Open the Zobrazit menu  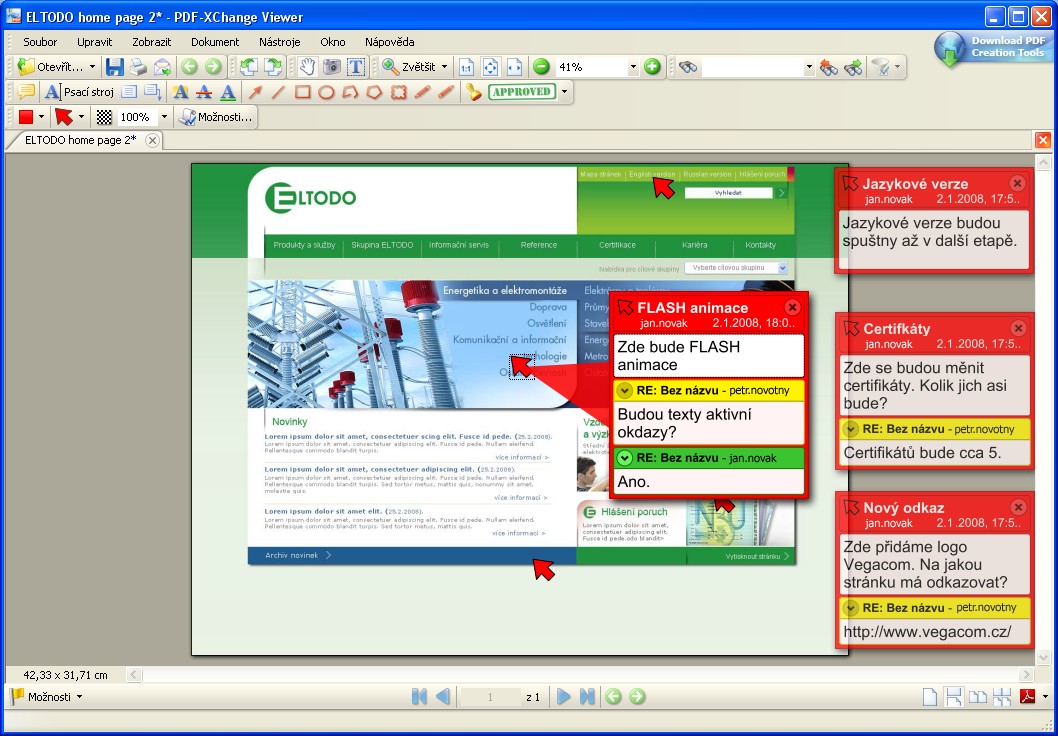(x=152, y=42)
